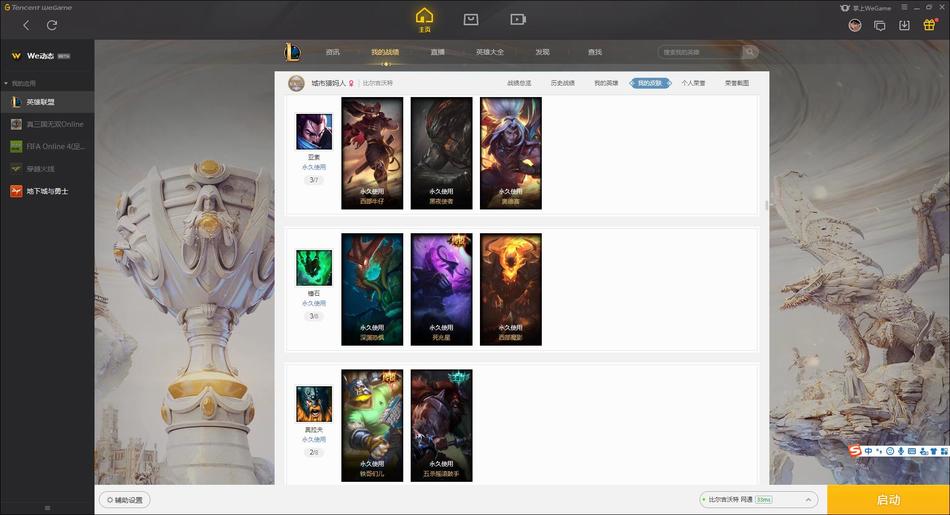Image resolution: width=950 pixels, height=515 pixels.
Task: Open the 辅助设置 button
Action: point(125,500)
